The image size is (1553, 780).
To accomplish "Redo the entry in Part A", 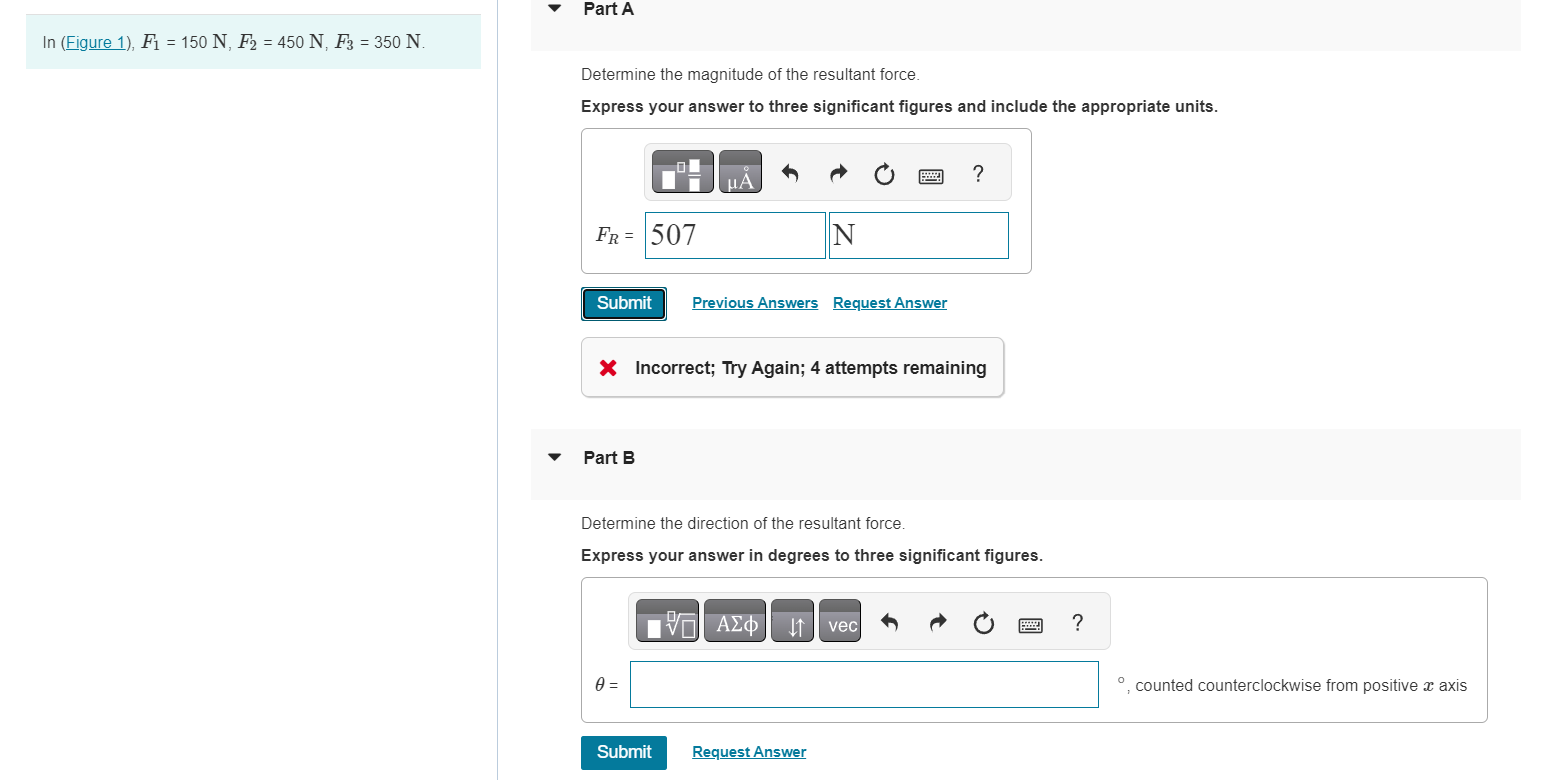I will [838, 175].
